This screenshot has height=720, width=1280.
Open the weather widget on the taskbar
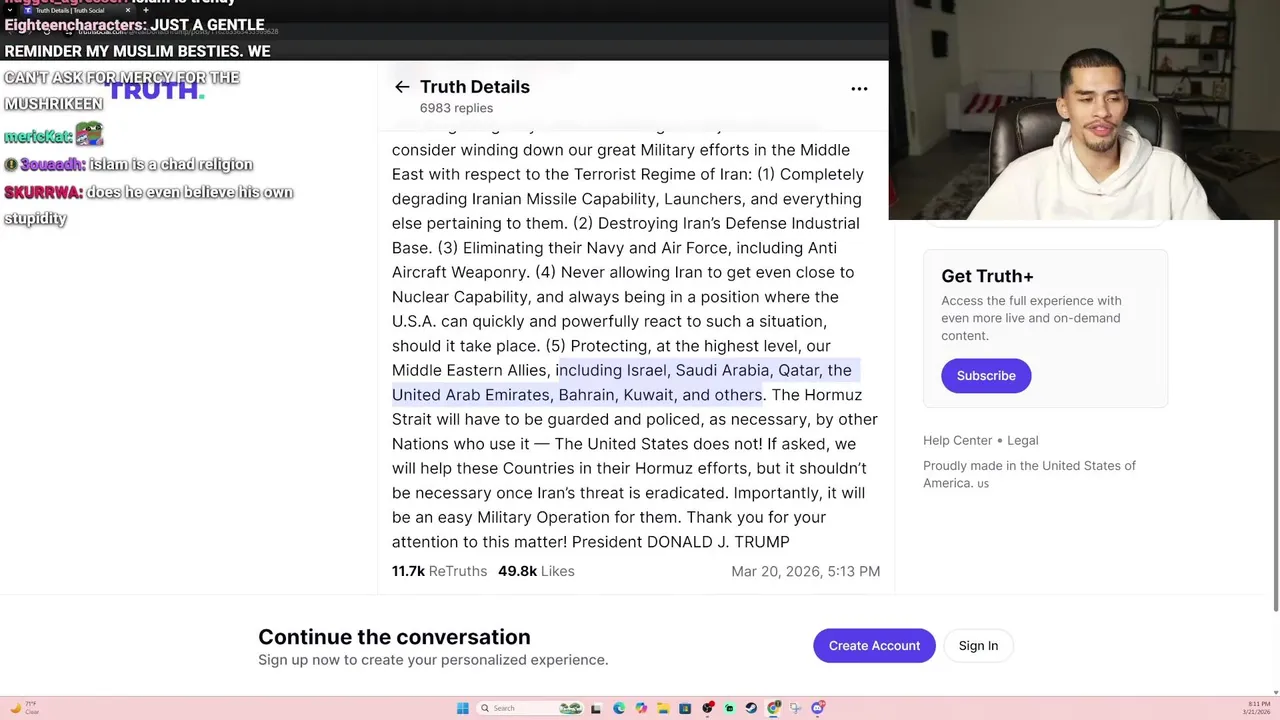[24, 708]
